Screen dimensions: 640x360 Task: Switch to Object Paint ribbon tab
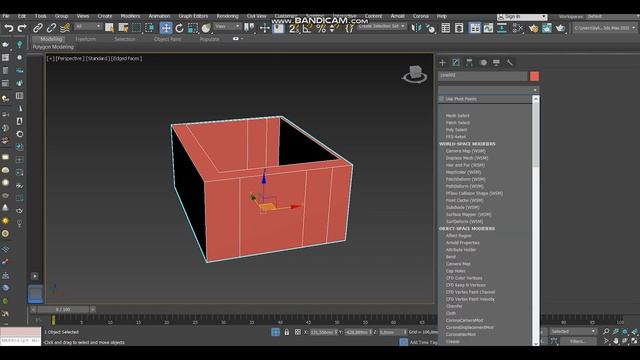coord(167,39)
